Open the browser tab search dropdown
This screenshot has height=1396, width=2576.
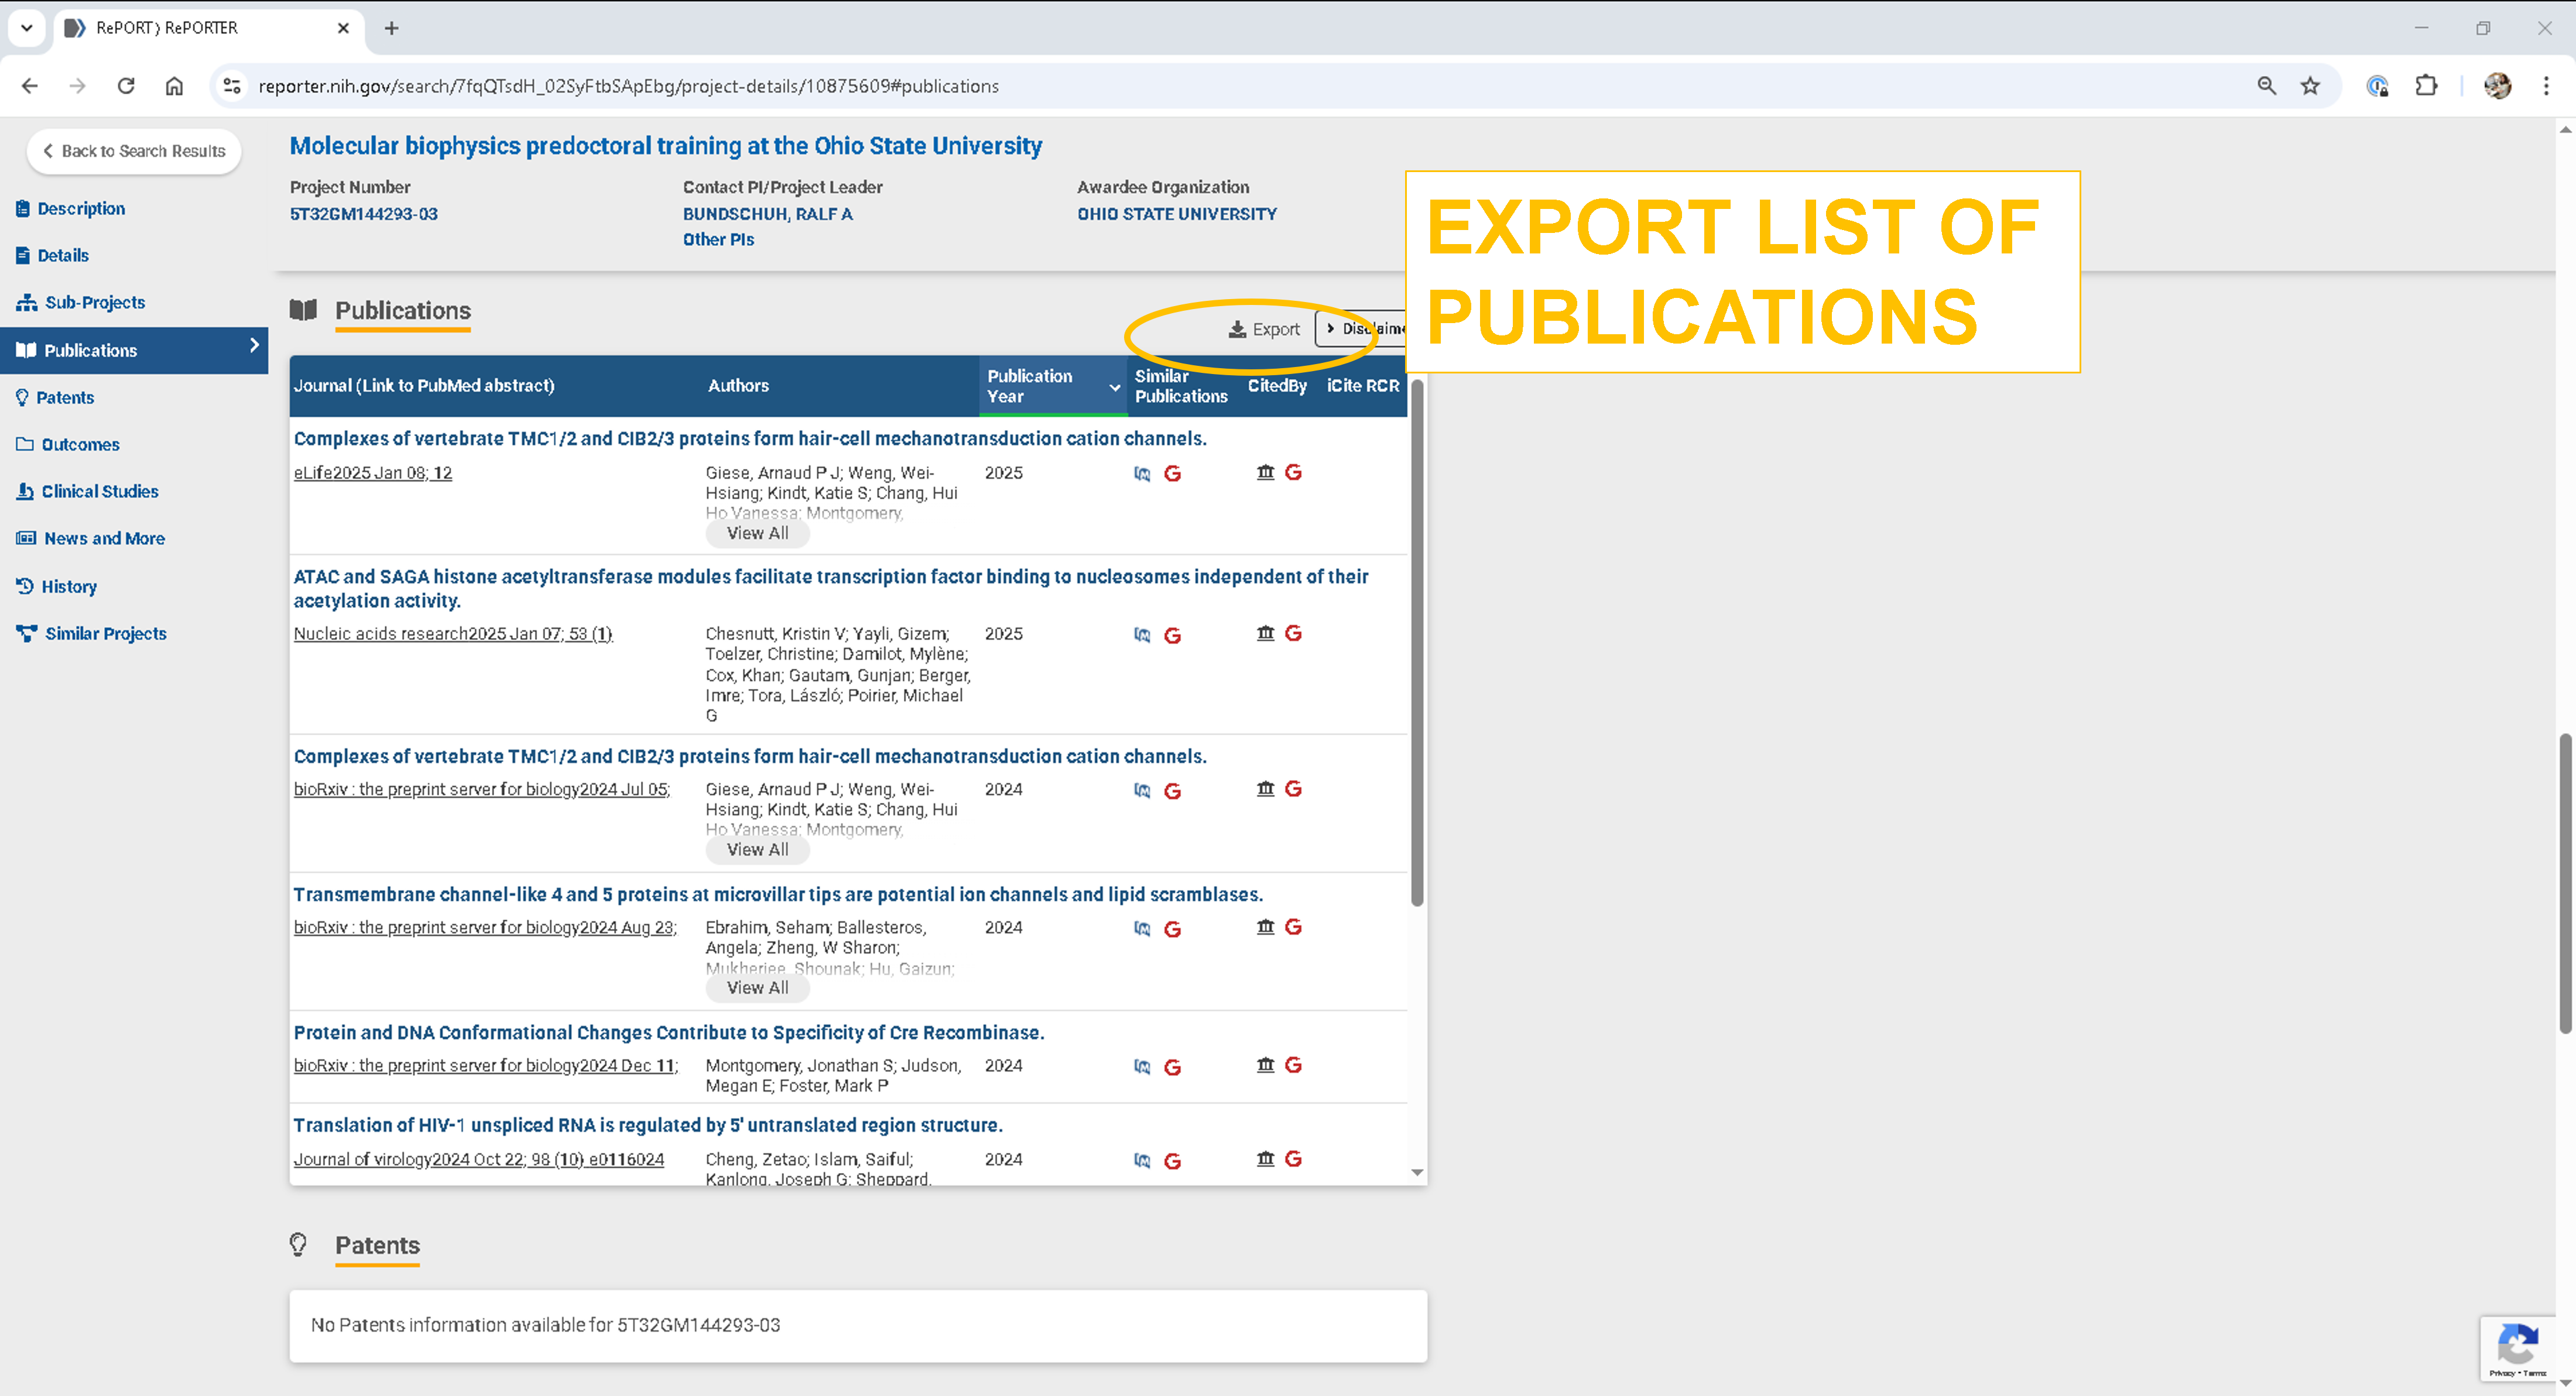tap(26, 28)
